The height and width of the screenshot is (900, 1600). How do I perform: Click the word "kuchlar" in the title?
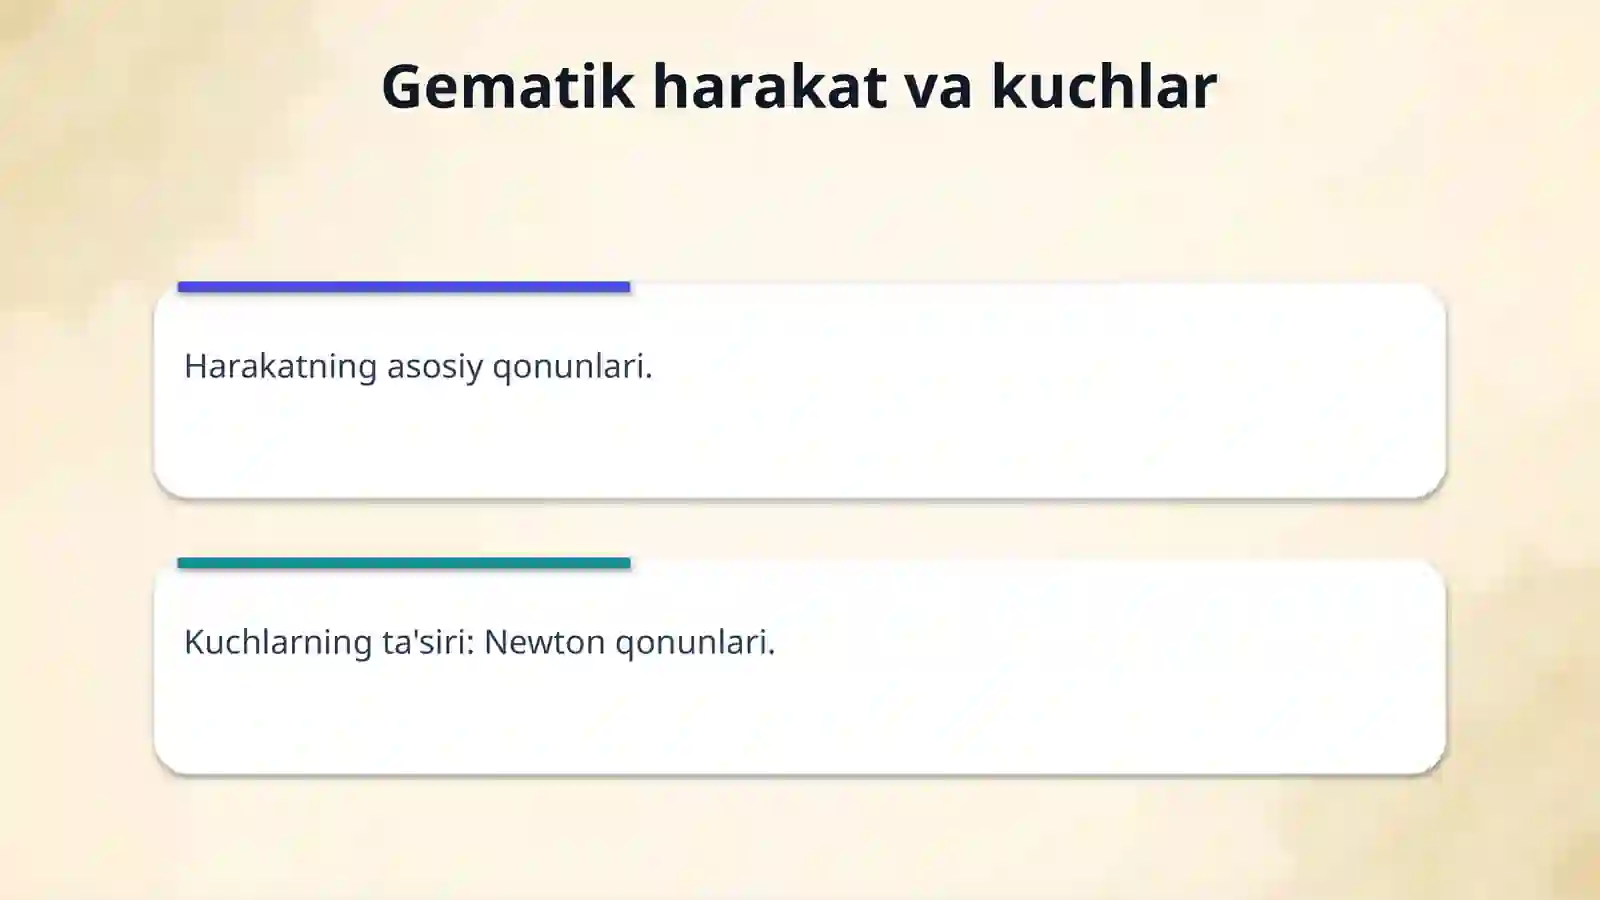(x=1104, y=86)
